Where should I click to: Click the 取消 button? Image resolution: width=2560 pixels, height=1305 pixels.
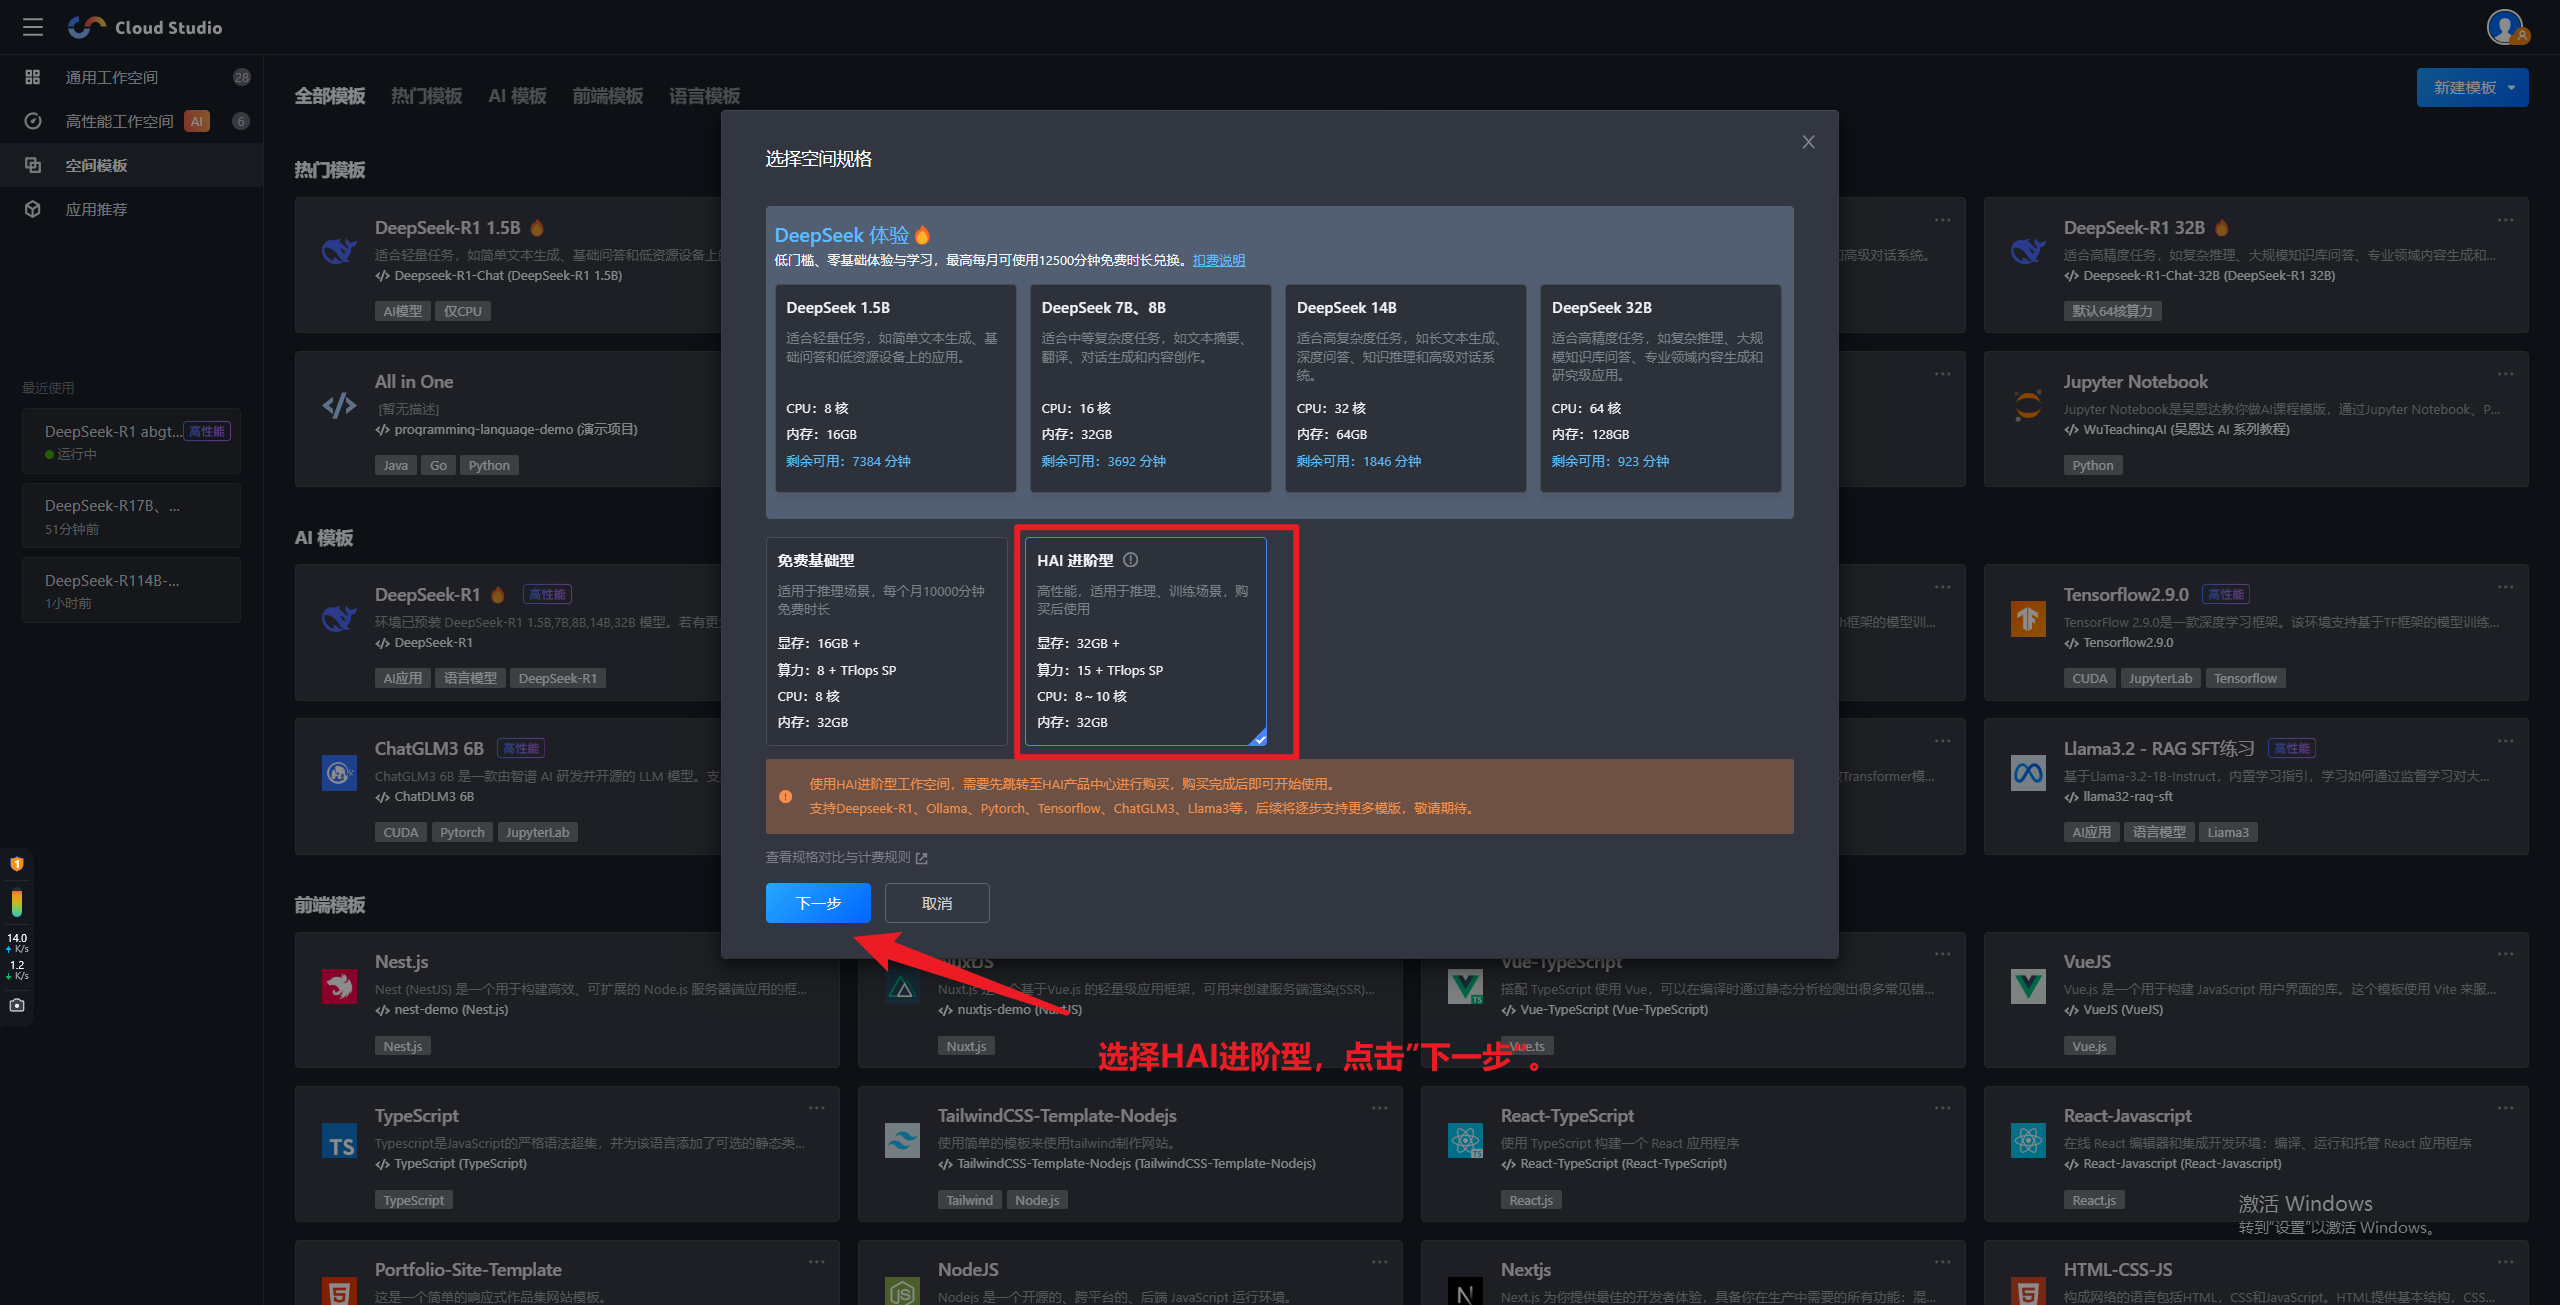[x=937, y=903]
